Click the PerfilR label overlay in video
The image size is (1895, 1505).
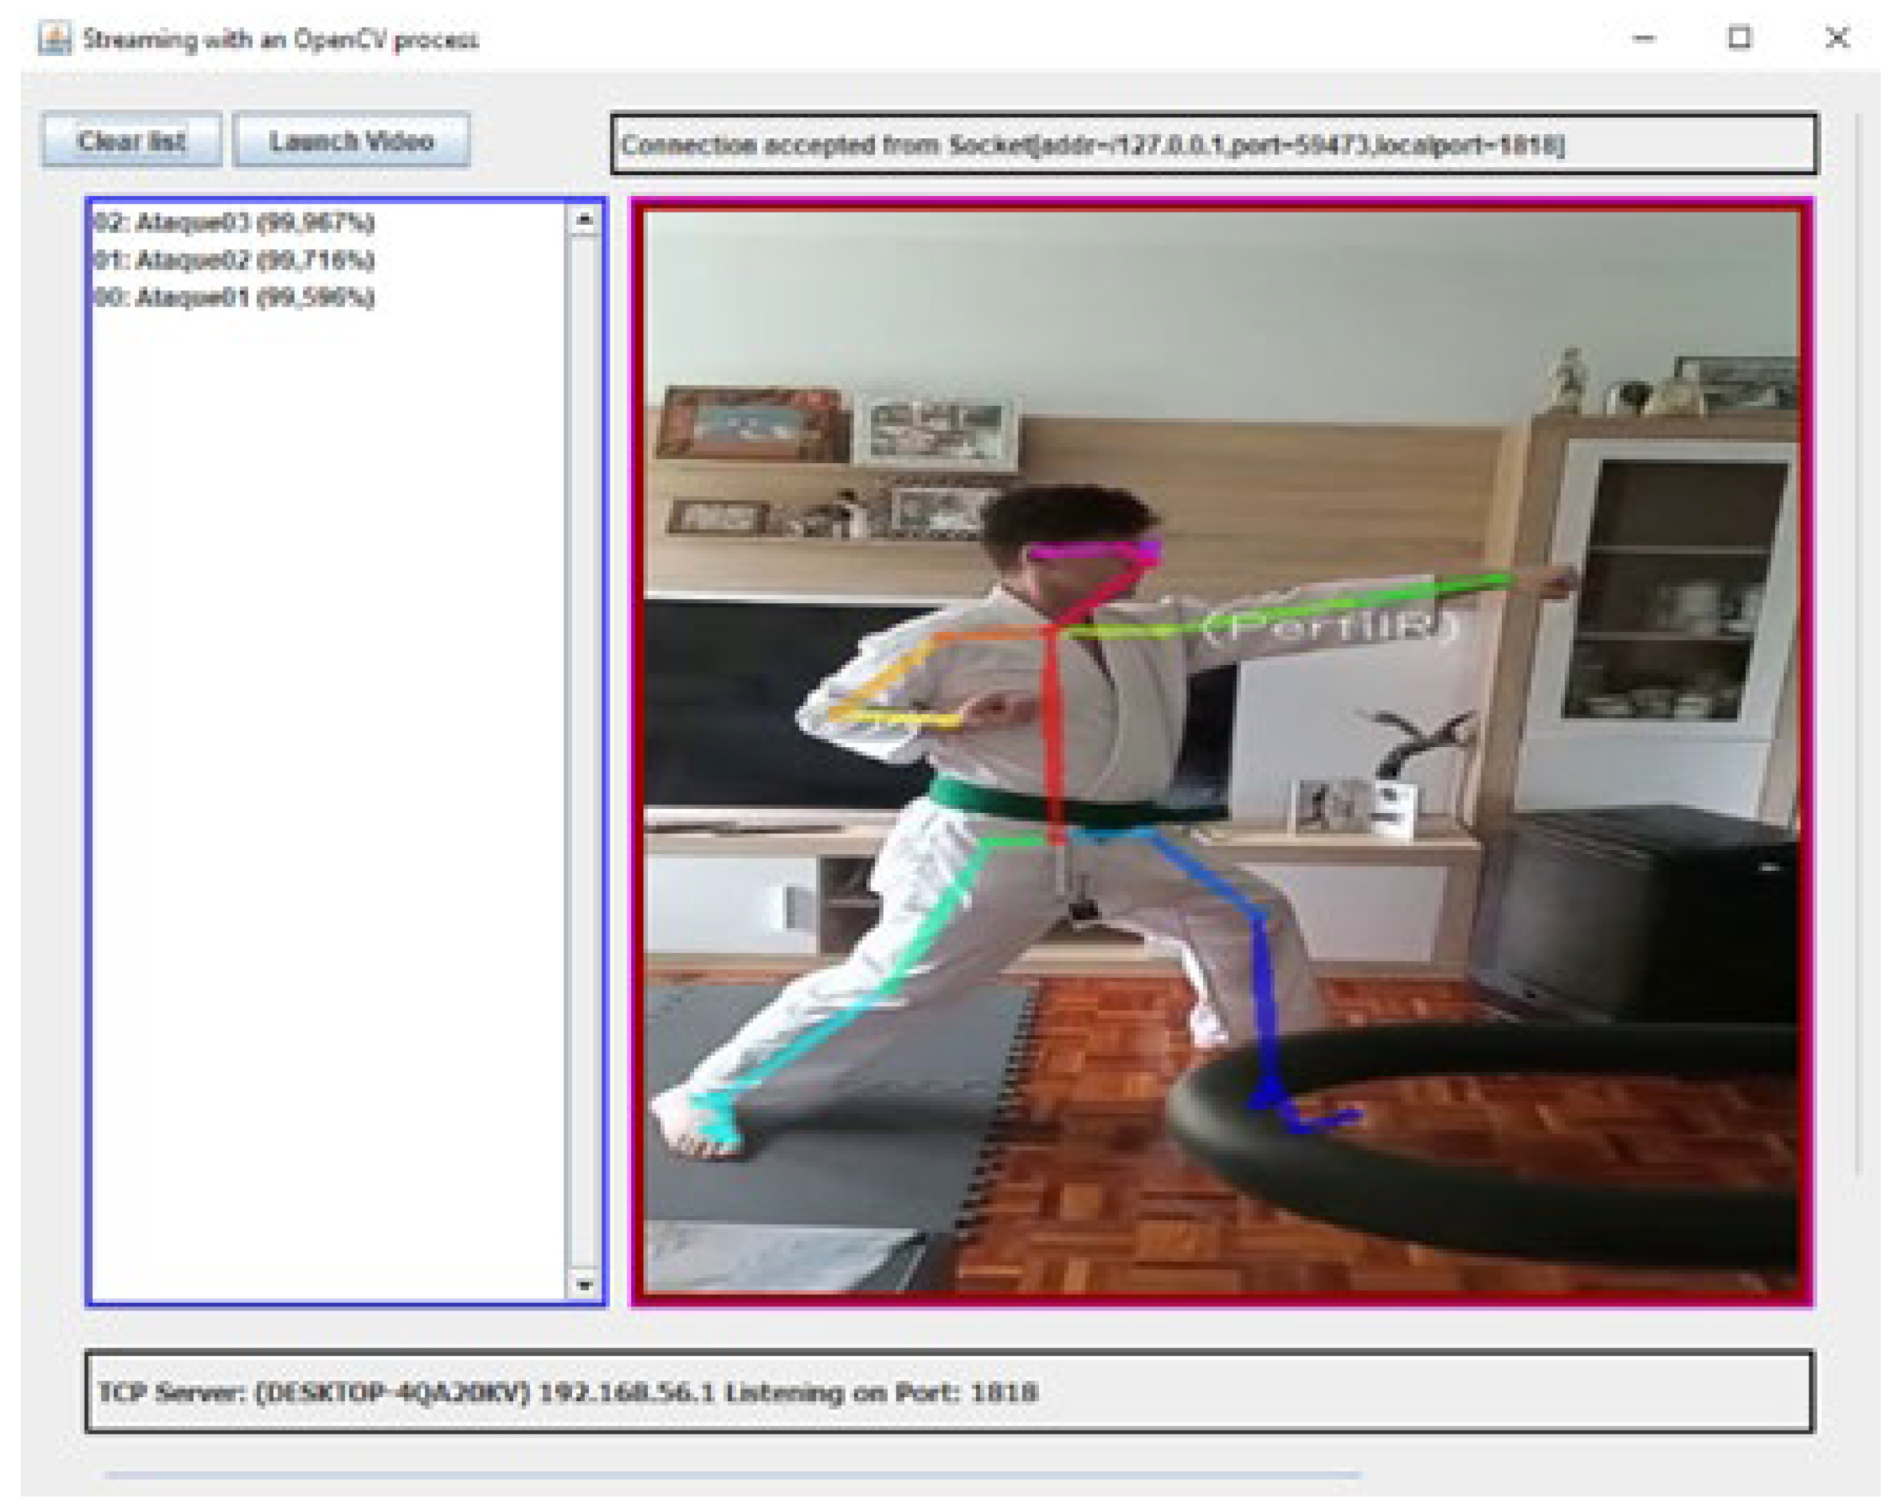(x=1332, y=628)
